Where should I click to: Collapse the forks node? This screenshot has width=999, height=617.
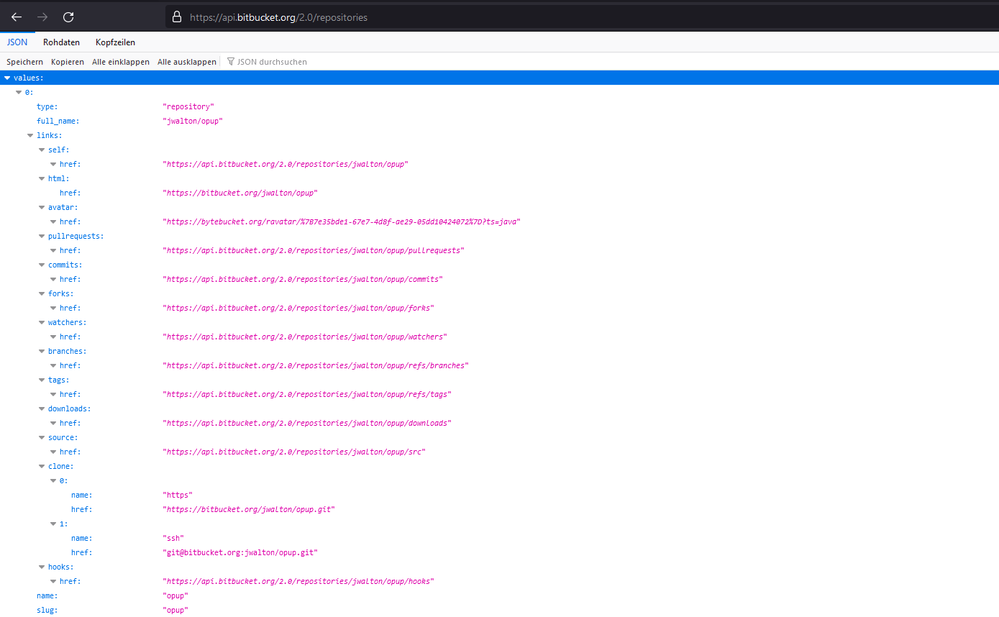pyautogui.click(x=41, y=294)
